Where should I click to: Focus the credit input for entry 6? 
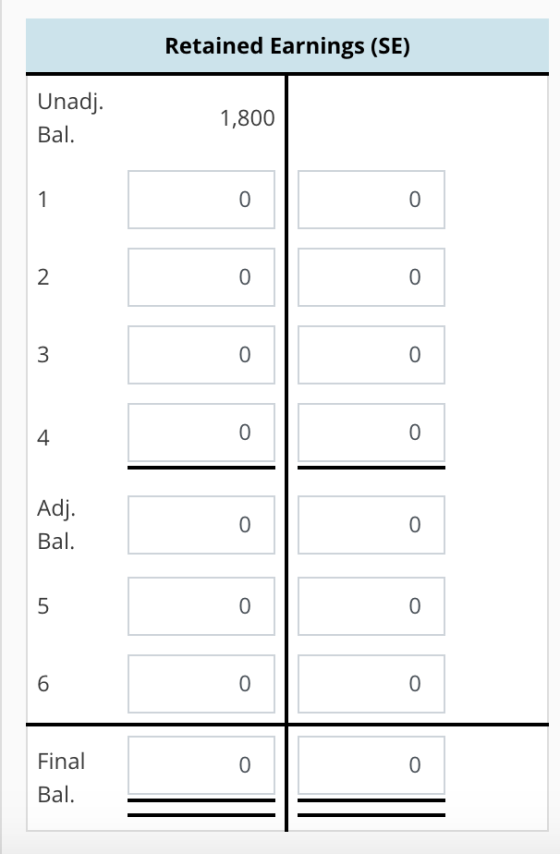coord(372,684)
